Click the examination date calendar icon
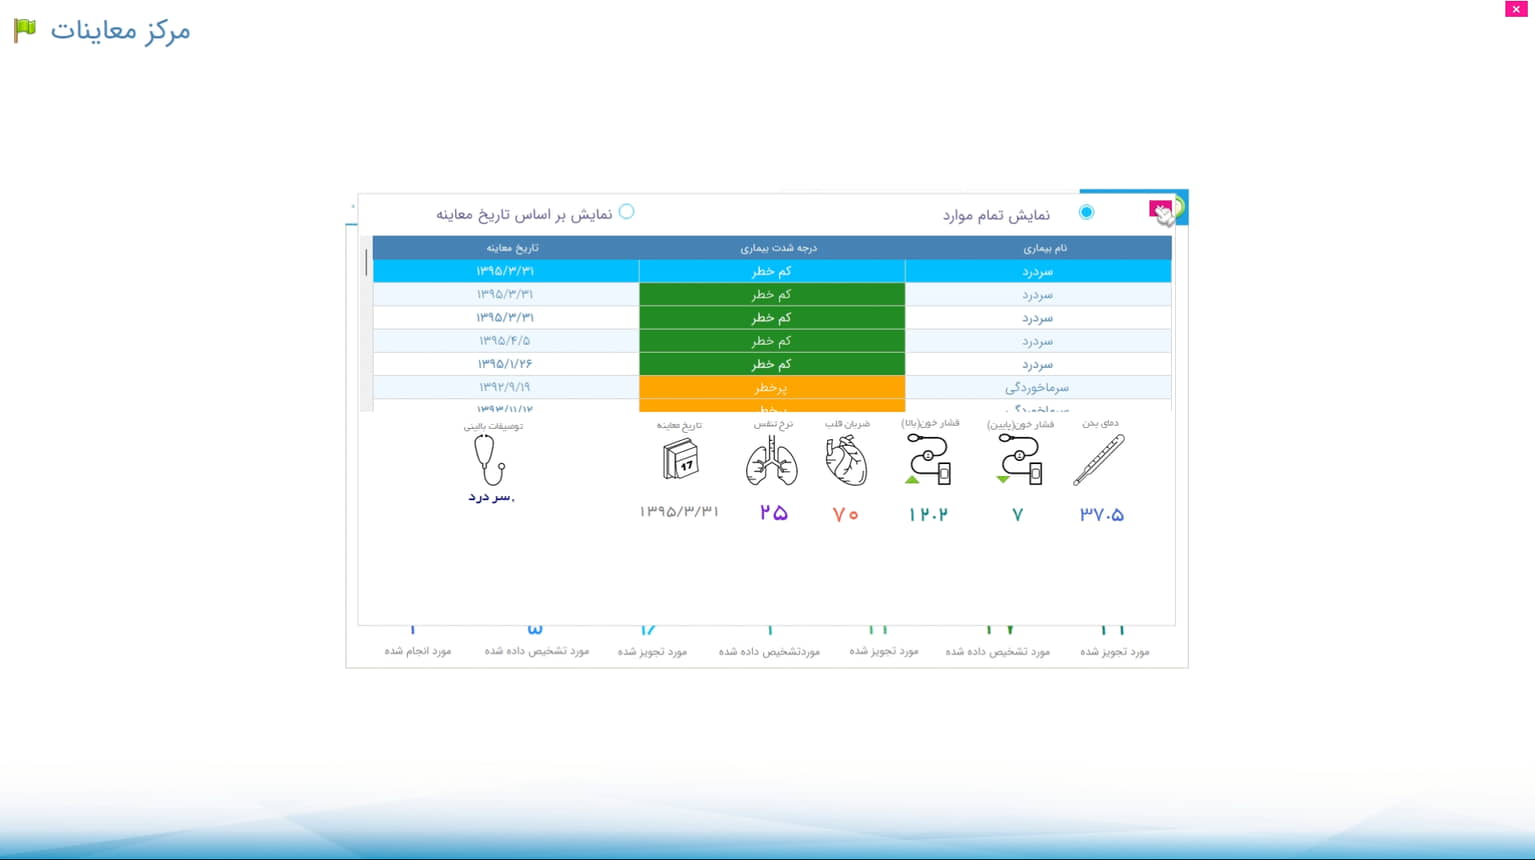The height and width of the screenshot is (860, 1535). coord(681,461)
